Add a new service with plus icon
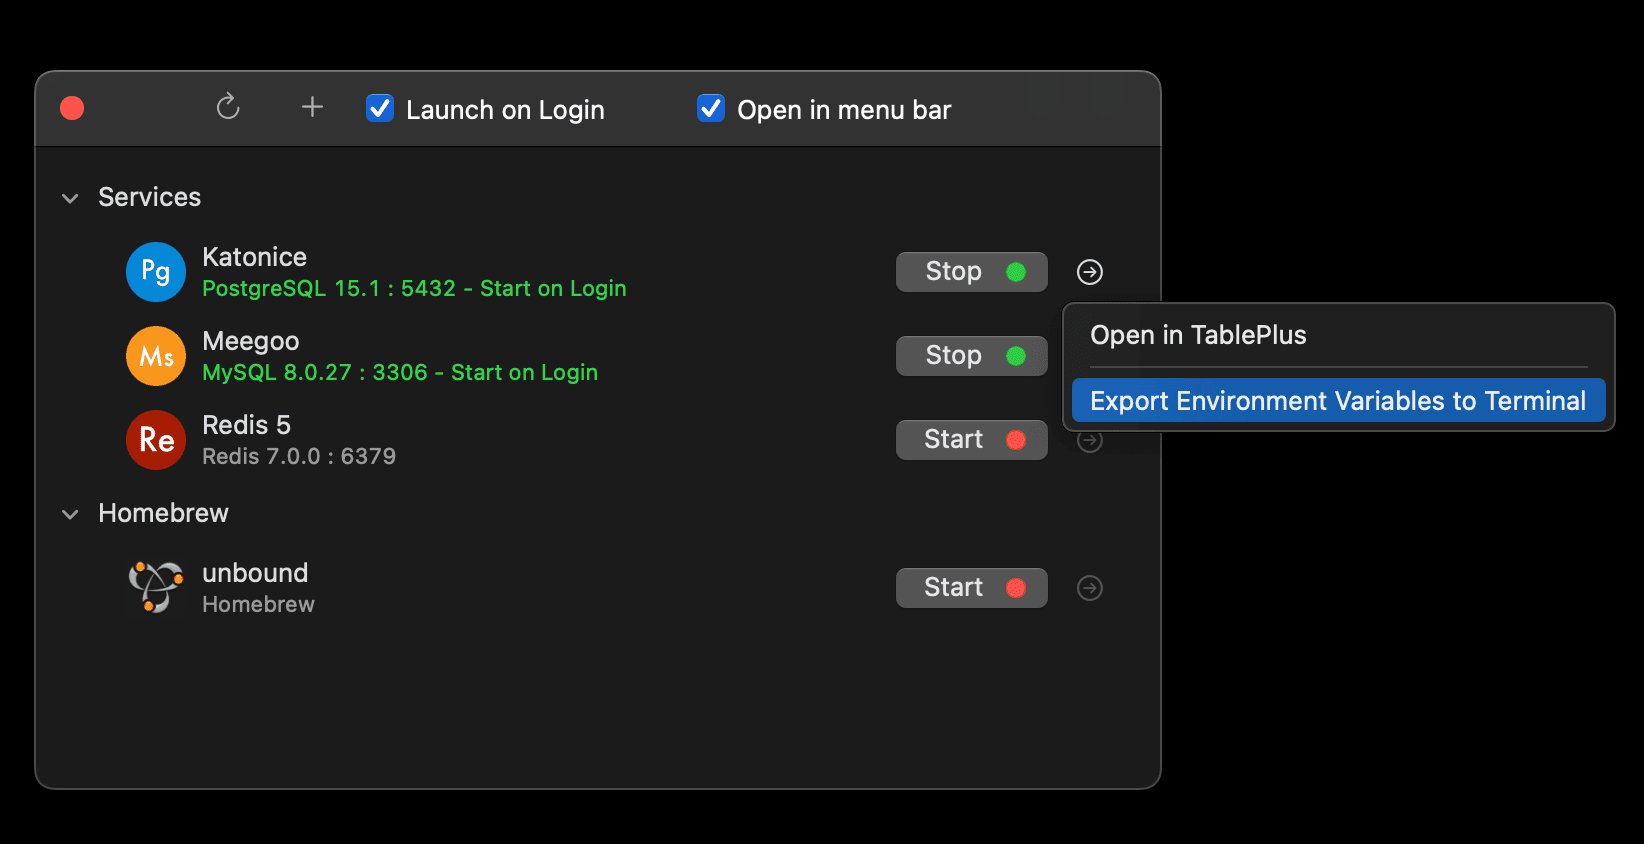This screenshot has height=844, width=1644. click(x=312, y=107)
